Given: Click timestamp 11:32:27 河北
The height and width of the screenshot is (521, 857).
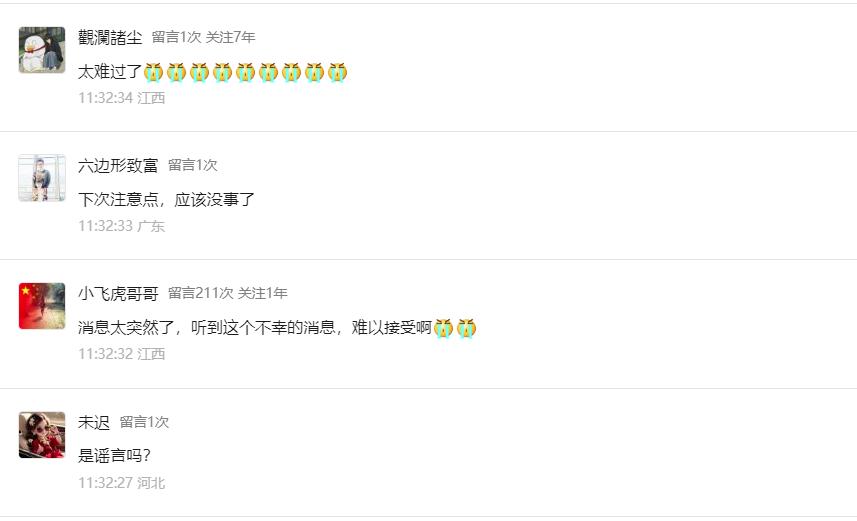Looking at the screenshot, I should (121, 483).
